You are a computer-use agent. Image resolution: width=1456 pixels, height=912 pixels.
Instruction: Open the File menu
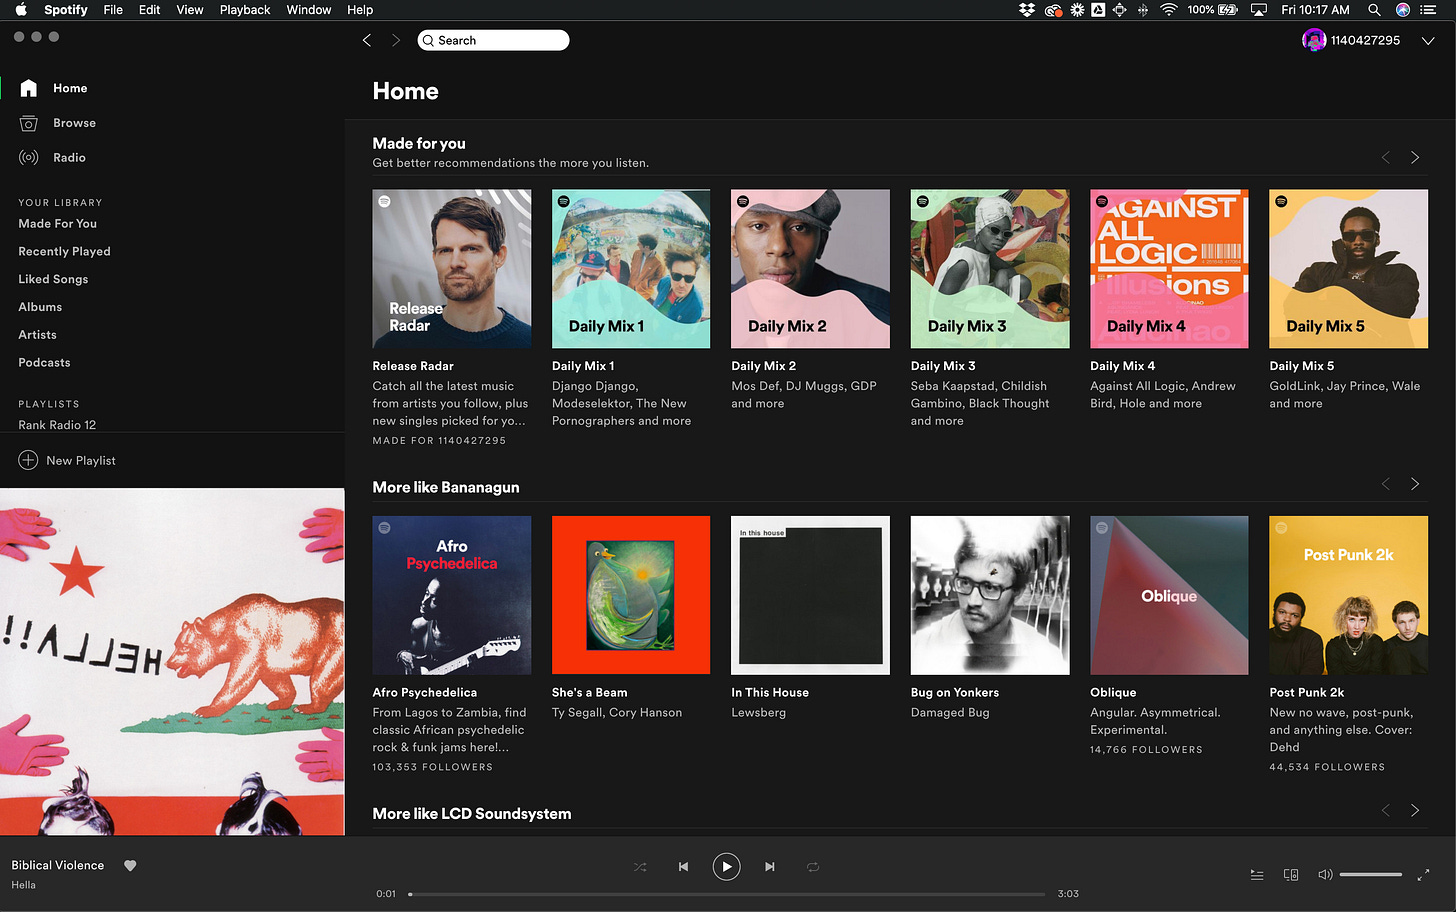pos(113,10)
